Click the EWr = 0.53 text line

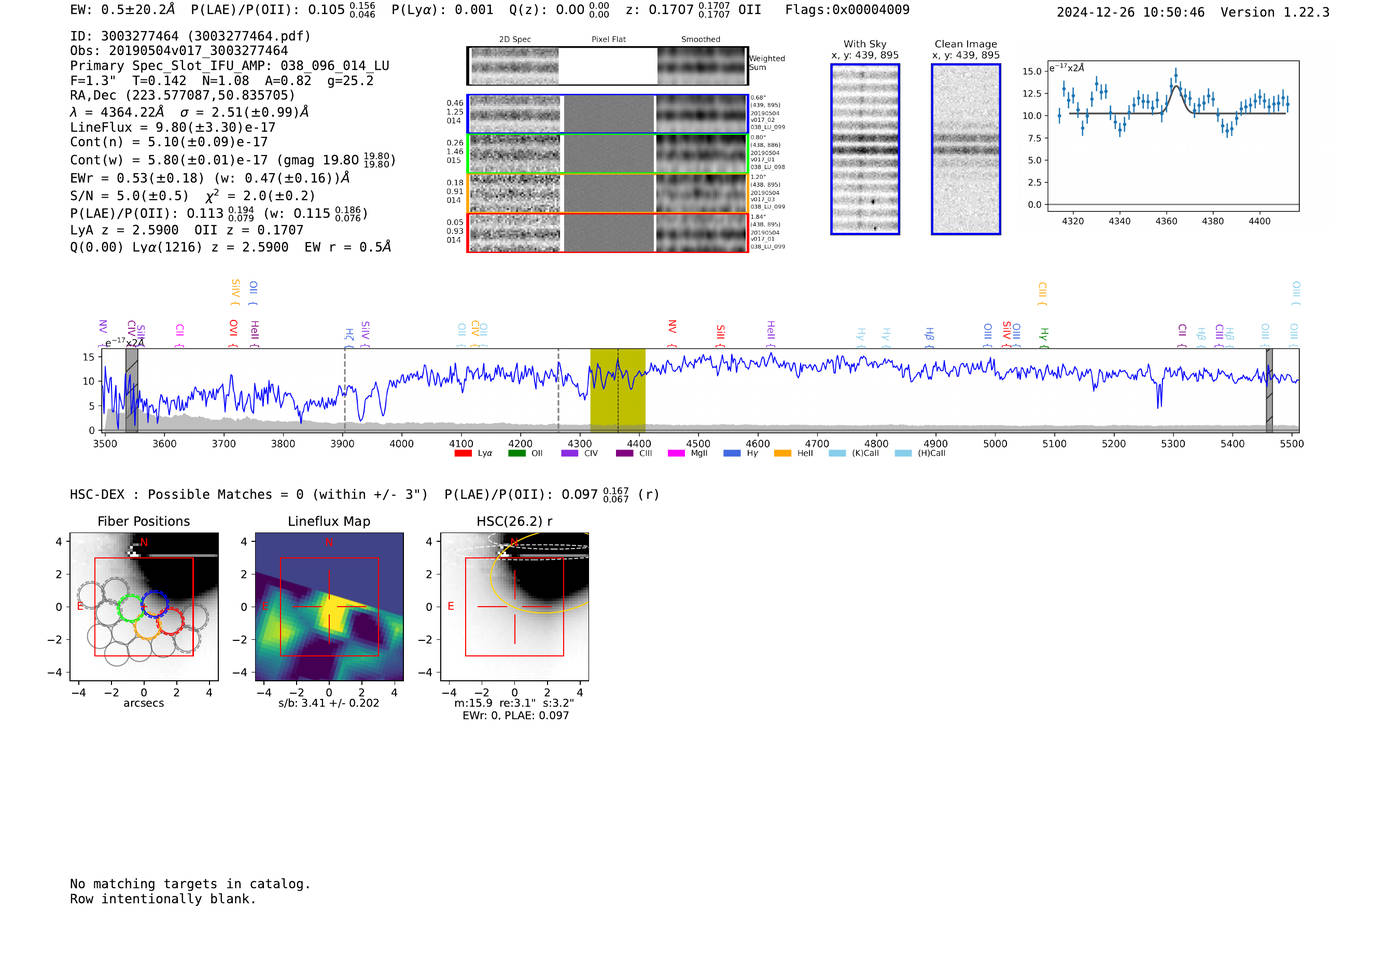click(210, 178)
